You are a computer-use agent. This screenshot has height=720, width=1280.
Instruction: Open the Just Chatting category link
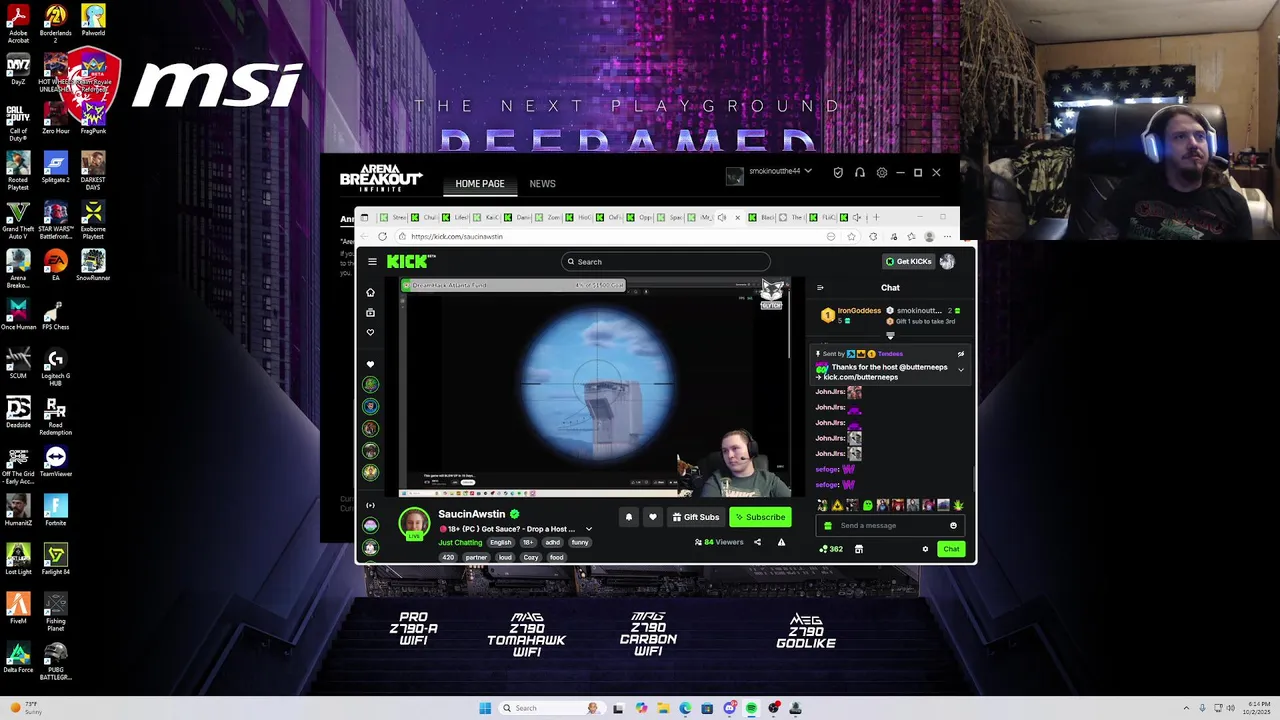(460, 543)
